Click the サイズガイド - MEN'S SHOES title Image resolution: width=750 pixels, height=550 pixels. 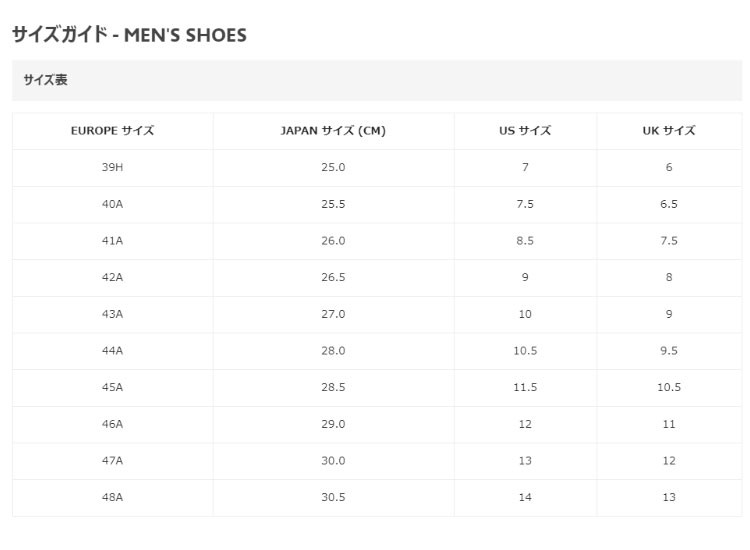coord(129,35)
